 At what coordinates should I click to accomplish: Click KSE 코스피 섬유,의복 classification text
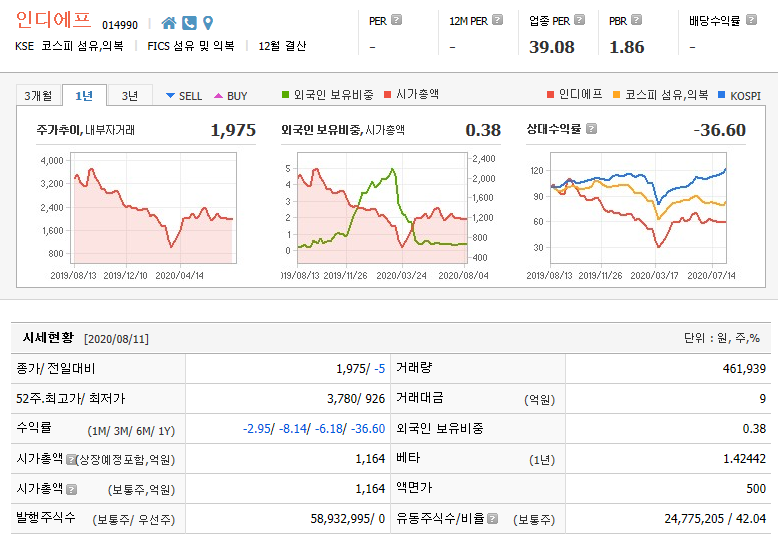click(69, 46)
